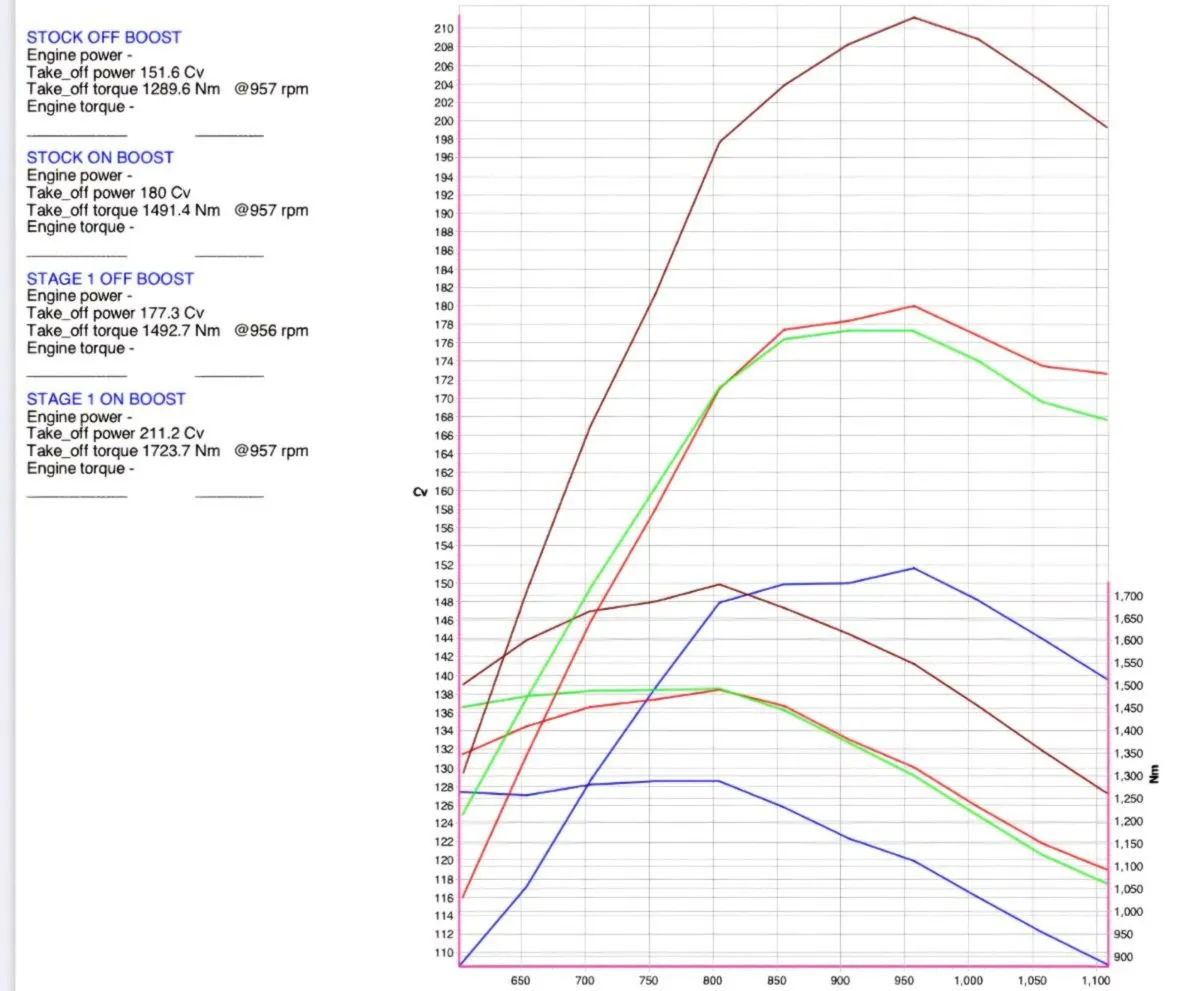Screen dimensions: 1200x991
Task: Click the dark red power curve at its peak
Action: pyautogui.click(x=913, y=17)
